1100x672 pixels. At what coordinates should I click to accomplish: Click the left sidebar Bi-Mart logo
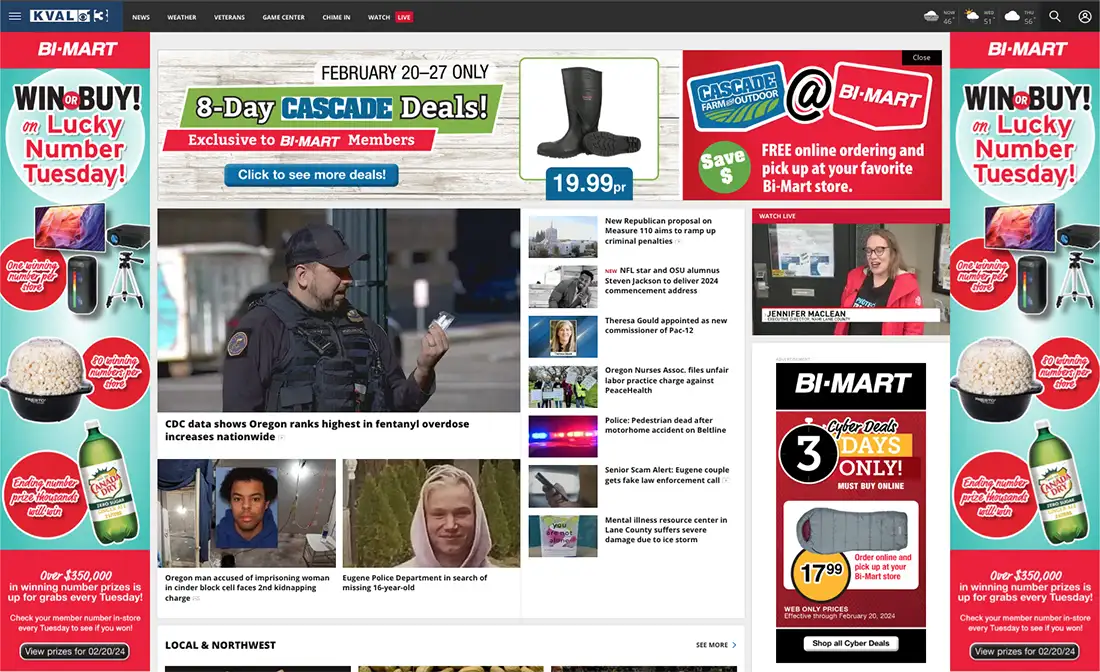coord(77,50)
